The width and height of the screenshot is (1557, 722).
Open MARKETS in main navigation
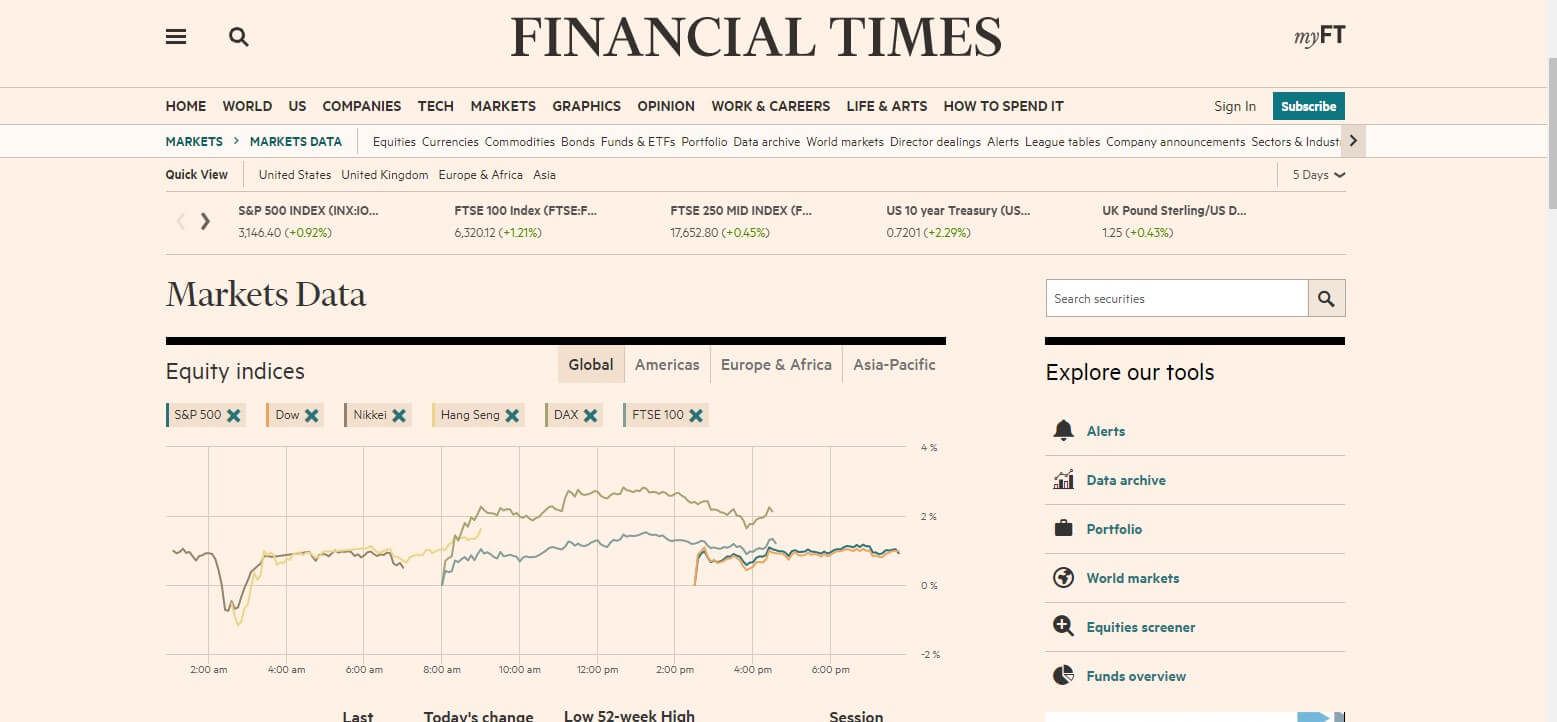point(503,106)
